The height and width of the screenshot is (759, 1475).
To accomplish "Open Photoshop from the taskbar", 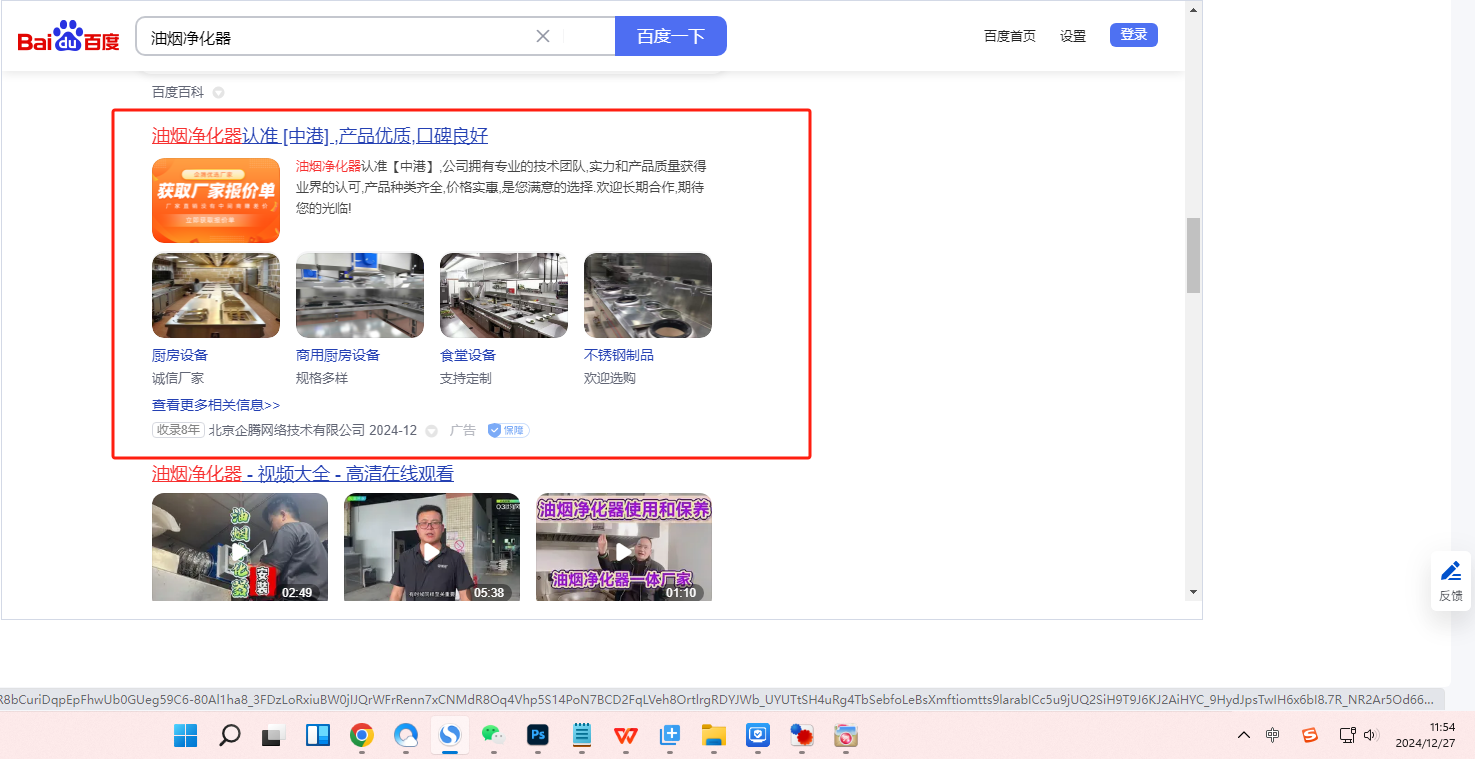I will [538, 736].
